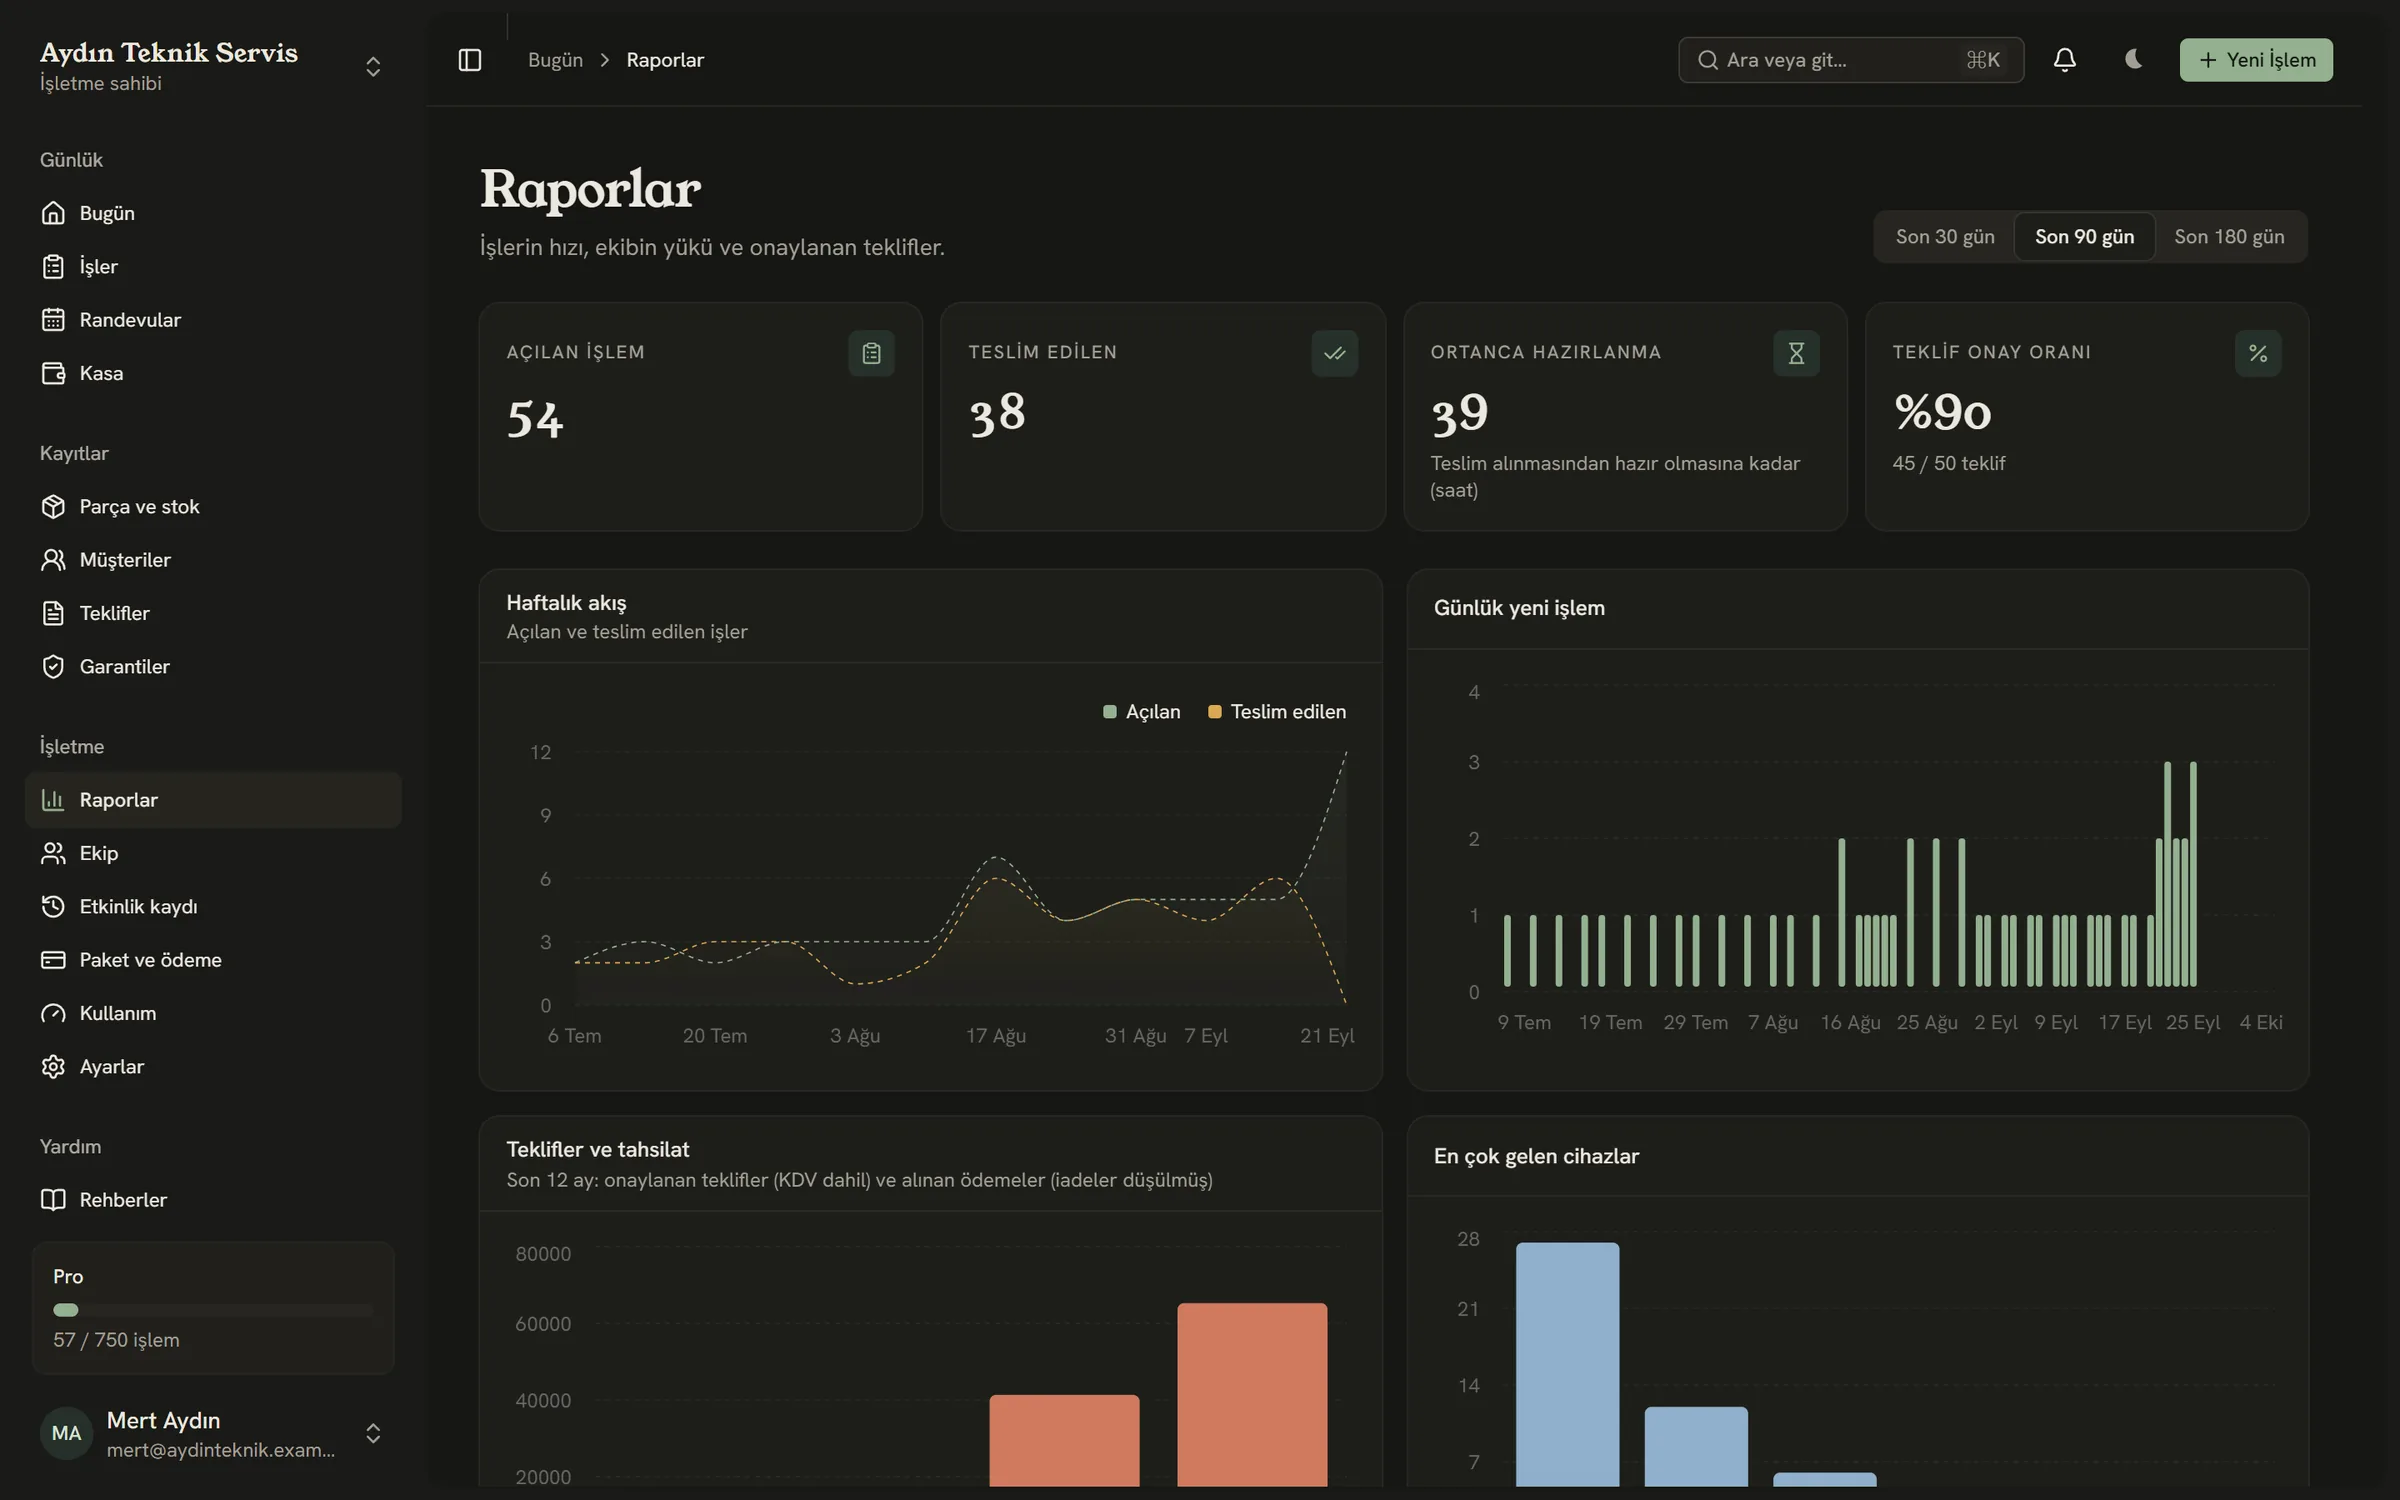This screenshot has height=1500, width=2400.
Task: Open İşler clipboard icon
Action: click(x=53, y=266)
